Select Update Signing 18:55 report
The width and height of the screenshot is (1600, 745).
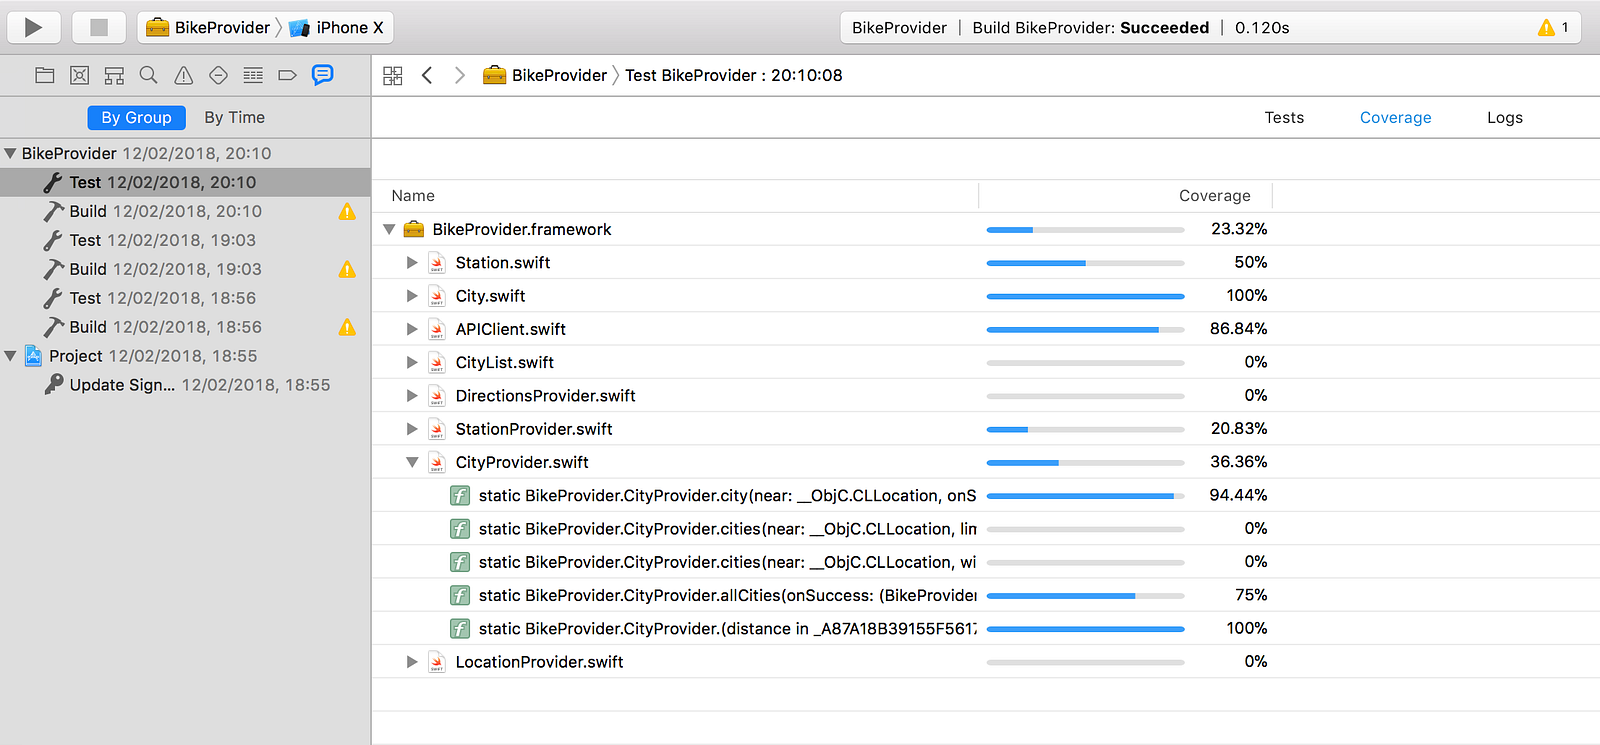click(x=185, y=385)
